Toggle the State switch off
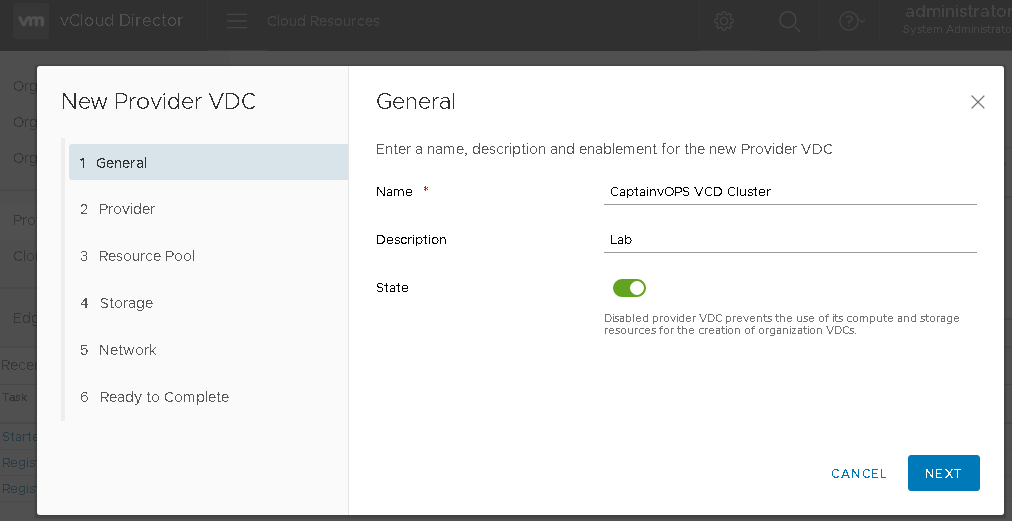1012x521 pixels. 629,288
